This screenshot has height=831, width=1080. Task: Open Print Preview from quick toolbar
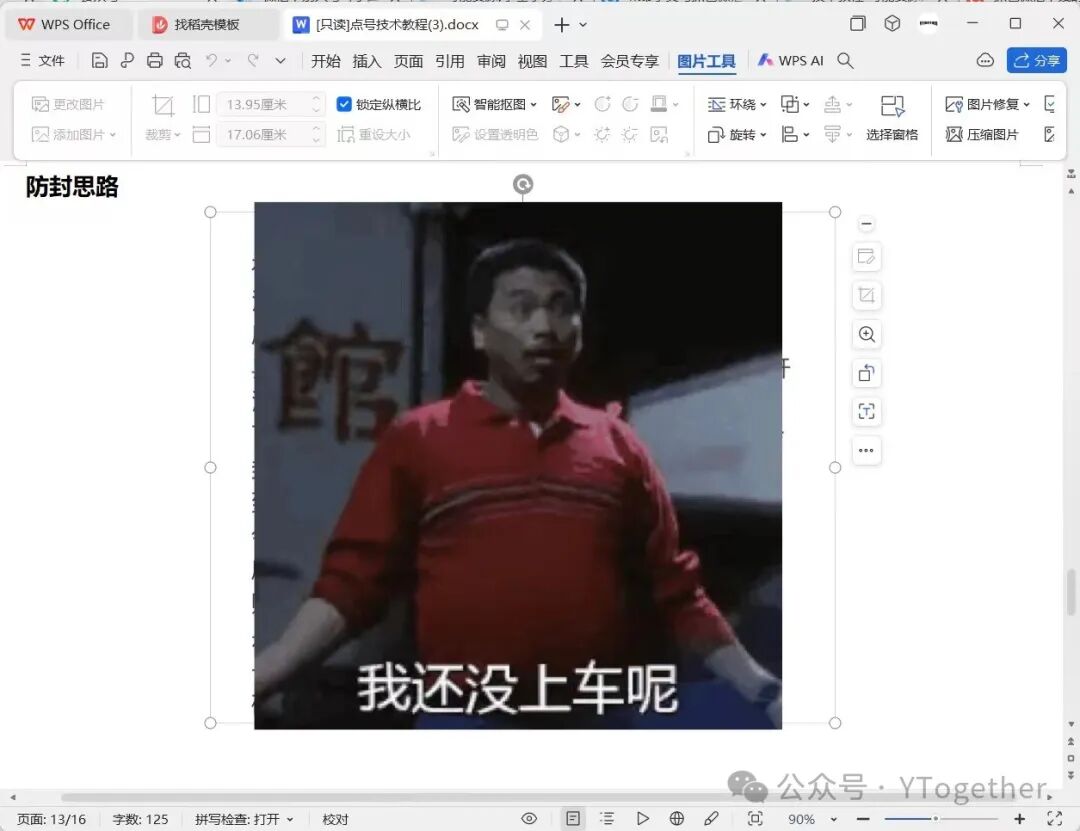(183, 61)
